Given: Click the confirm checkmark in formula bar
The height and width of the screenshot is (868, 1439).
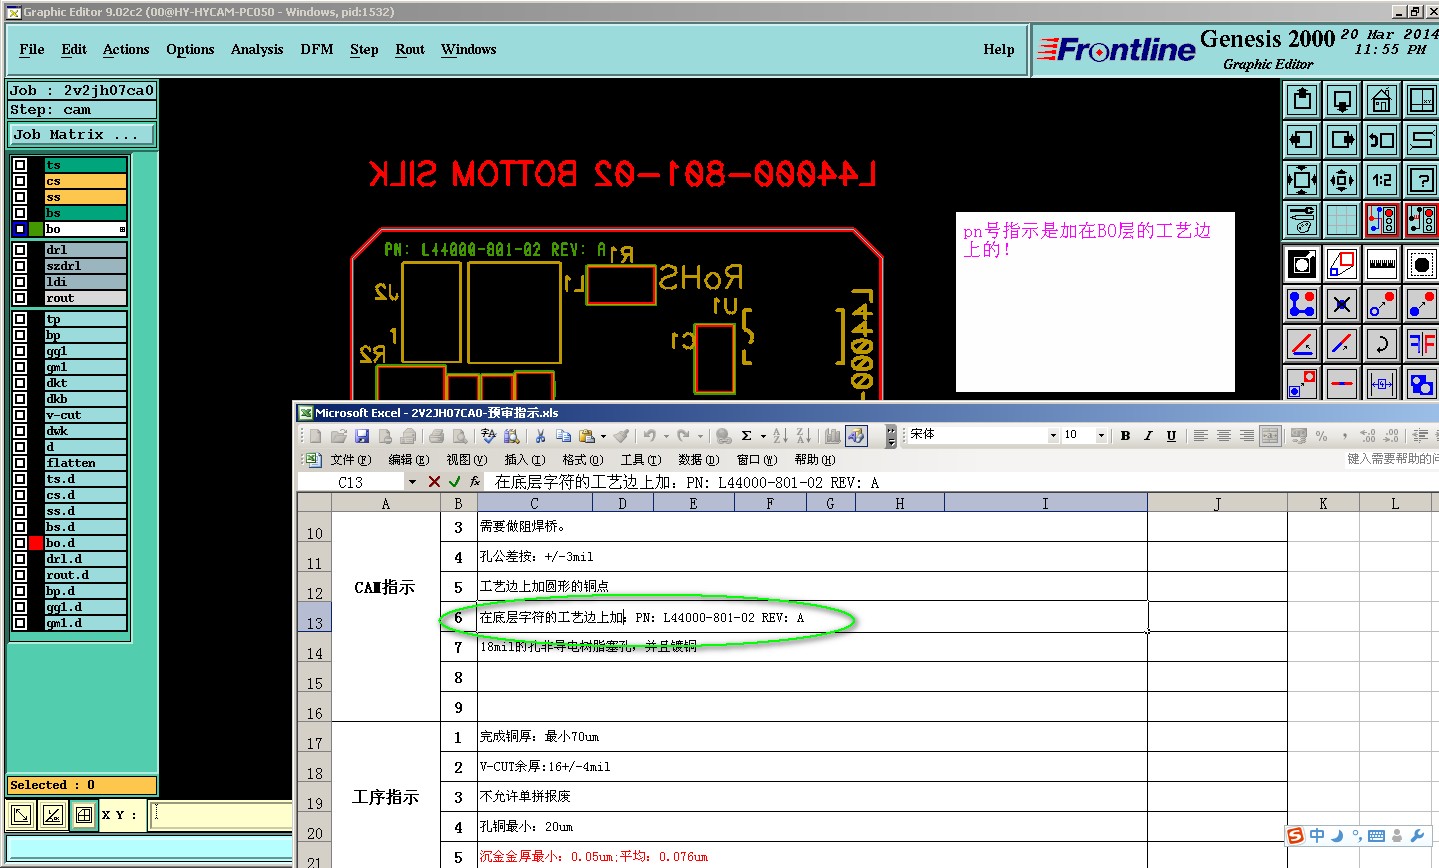Looking at the screenshot, I should click(455, 482).
